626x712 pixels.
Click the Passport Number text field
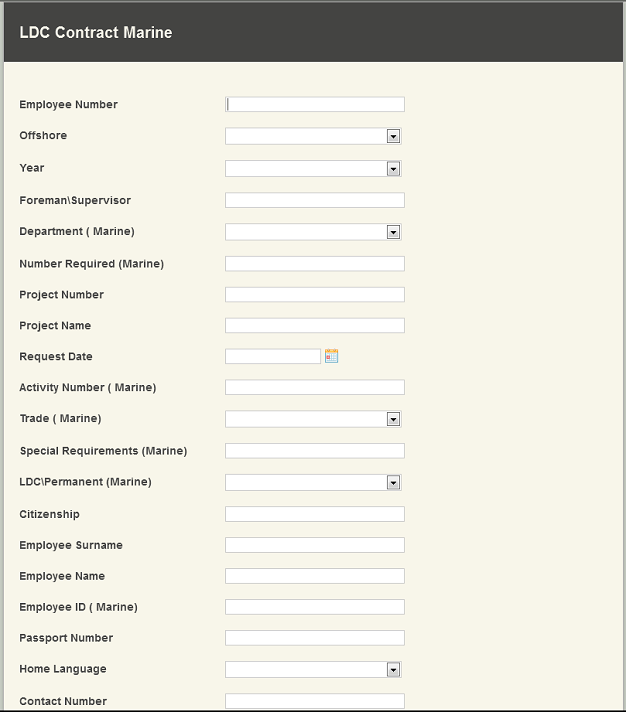tap(315, 638)
